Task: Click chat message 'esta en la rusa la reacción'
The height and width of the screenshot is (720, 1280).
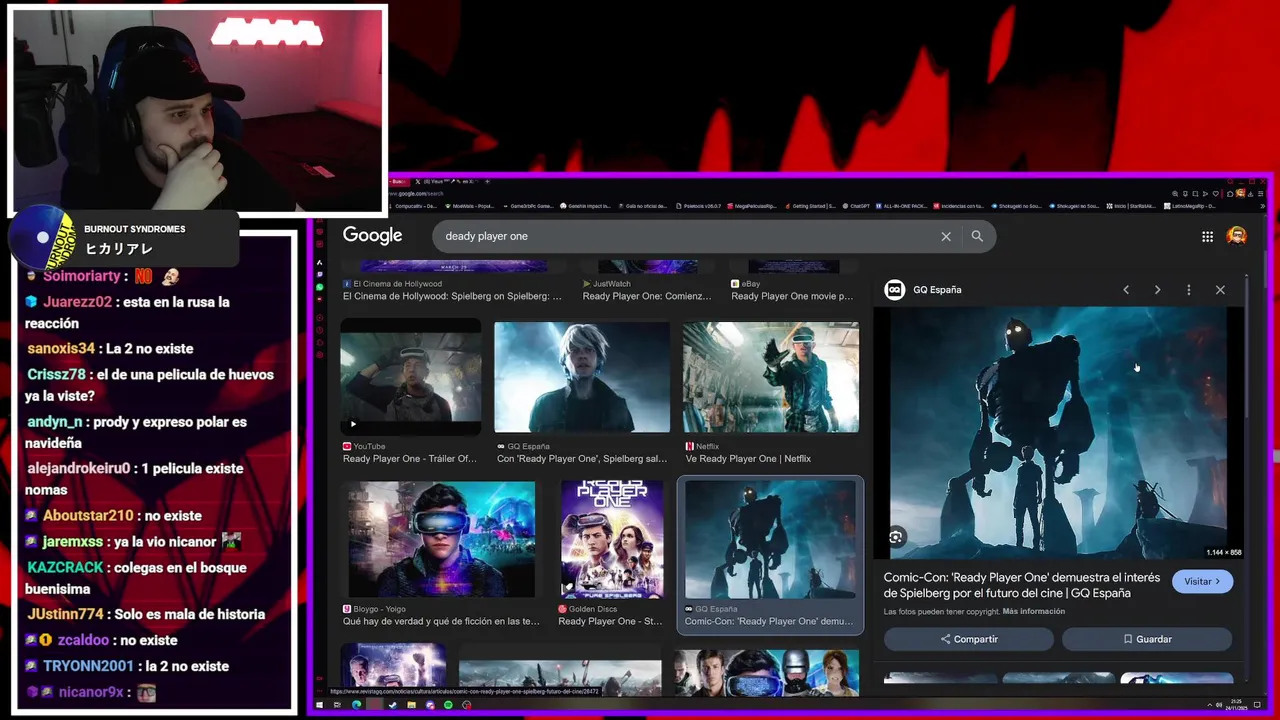Action: click(127, 312)
